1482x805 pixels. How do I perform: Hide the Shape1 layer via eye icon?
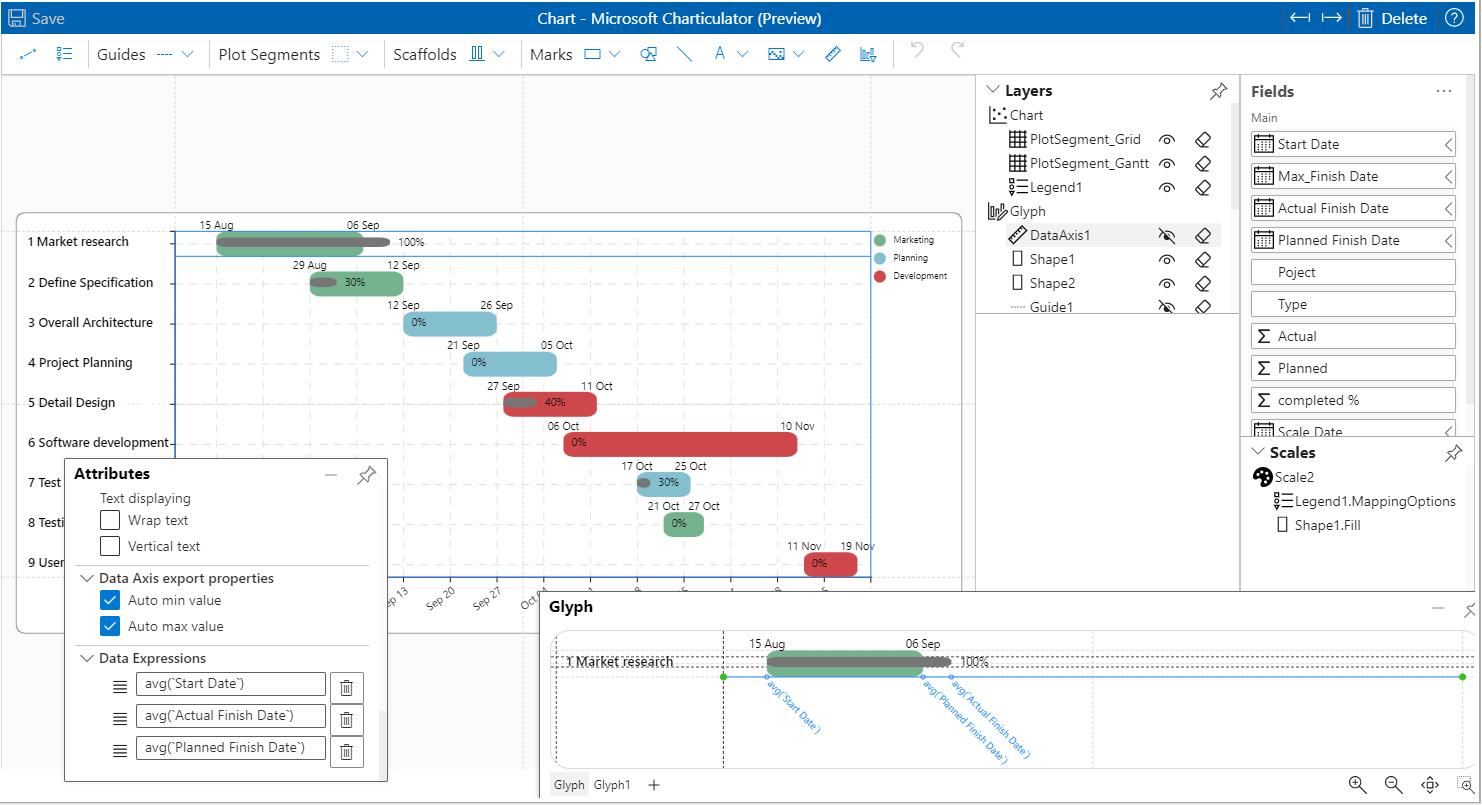[x=1166, y=260]
